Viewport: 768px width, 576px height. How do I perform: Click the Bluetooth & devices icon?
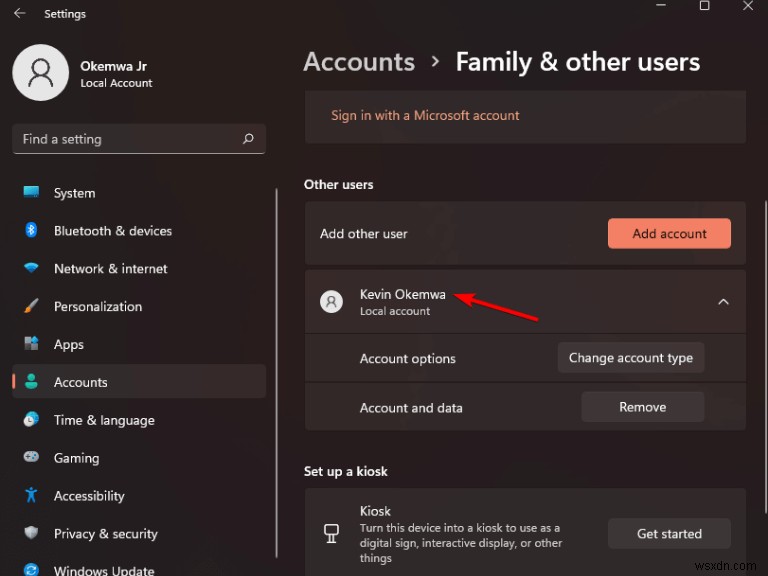[31, 231]
